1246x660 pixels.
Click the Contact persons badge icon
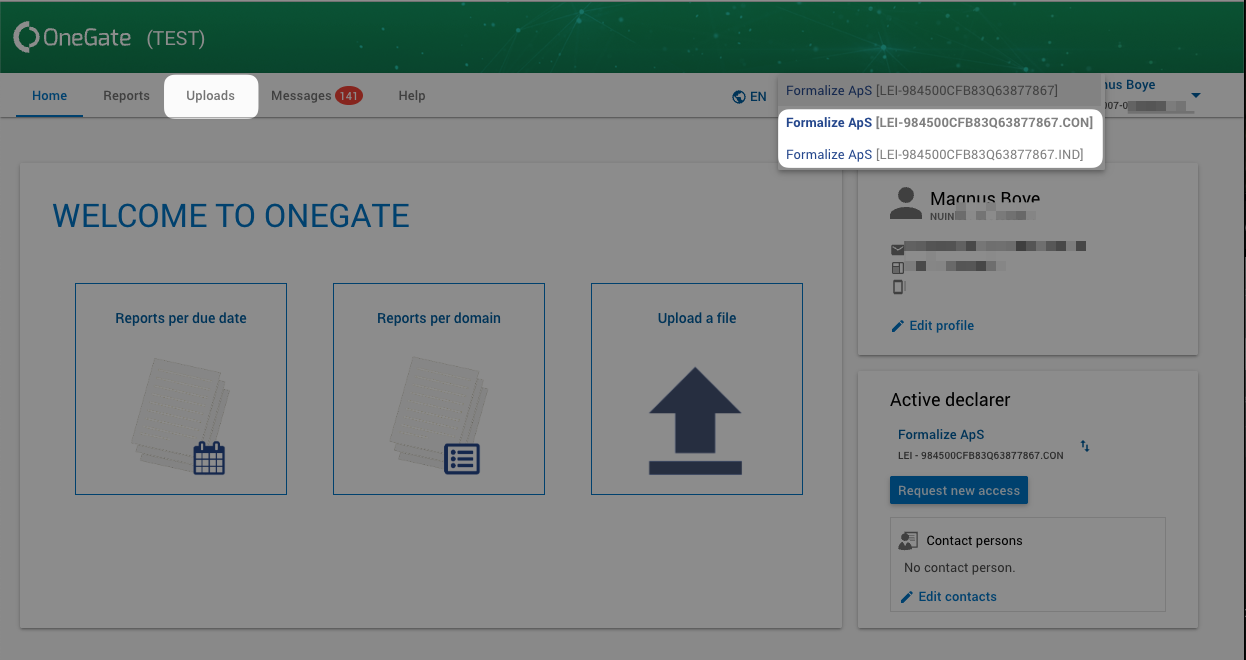pyautogui.click(x=907, y=539)
